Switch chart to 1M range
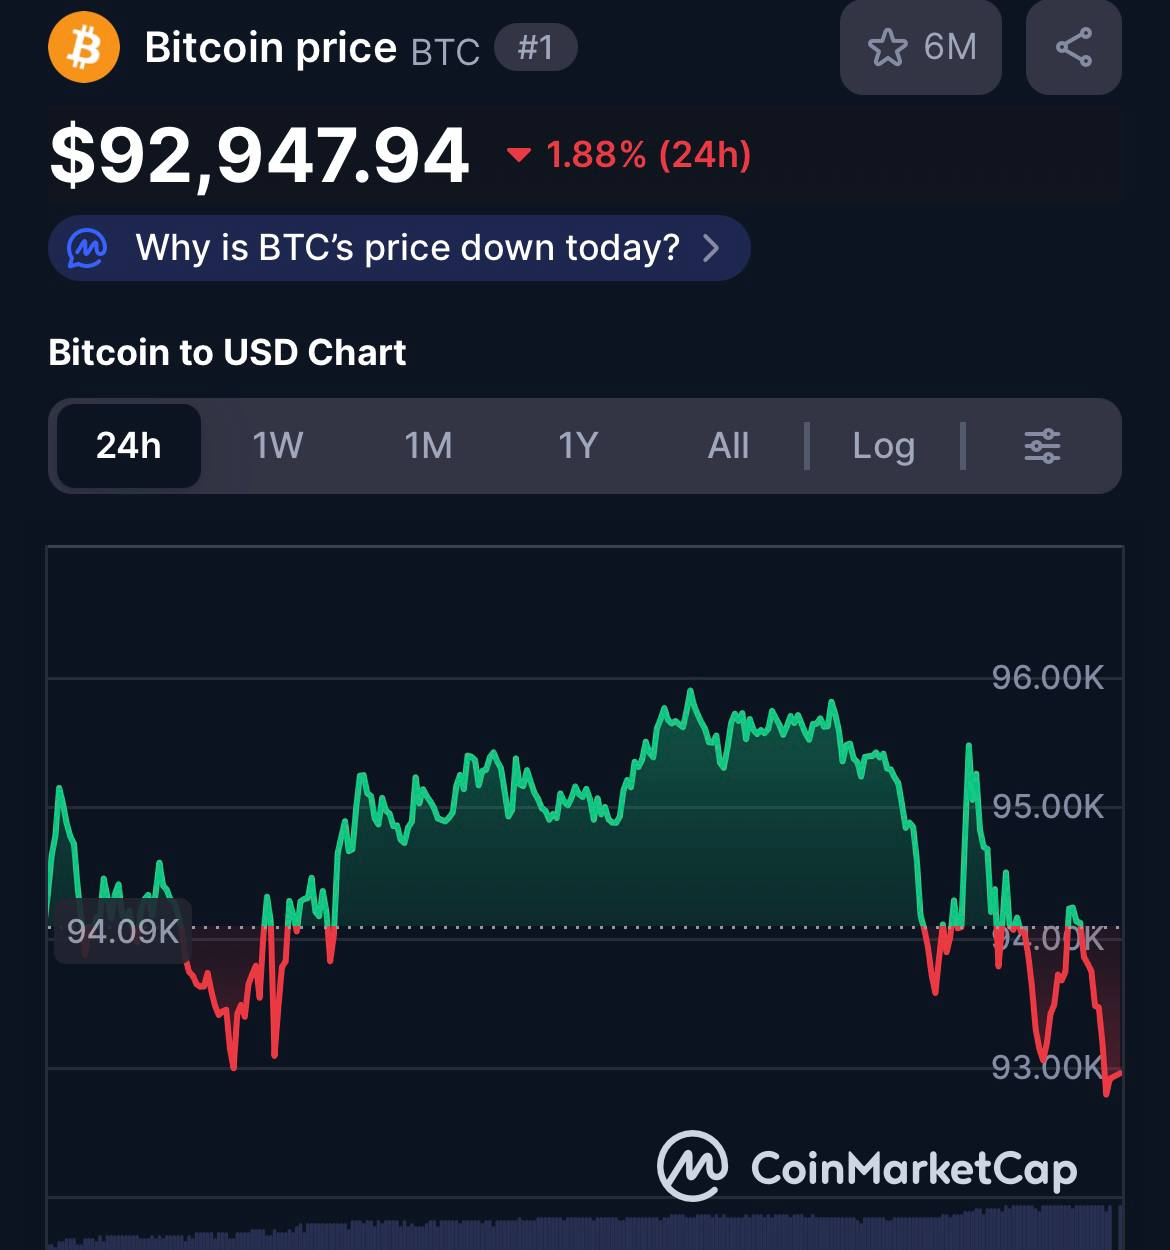 (x=428, y=446)
